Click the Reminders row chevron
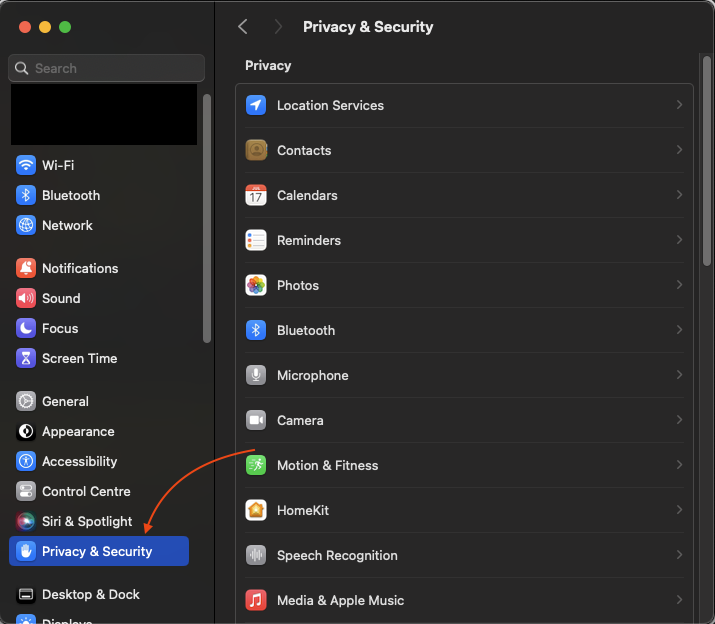Viewport: 715px width, 624px height. point(679,240)
